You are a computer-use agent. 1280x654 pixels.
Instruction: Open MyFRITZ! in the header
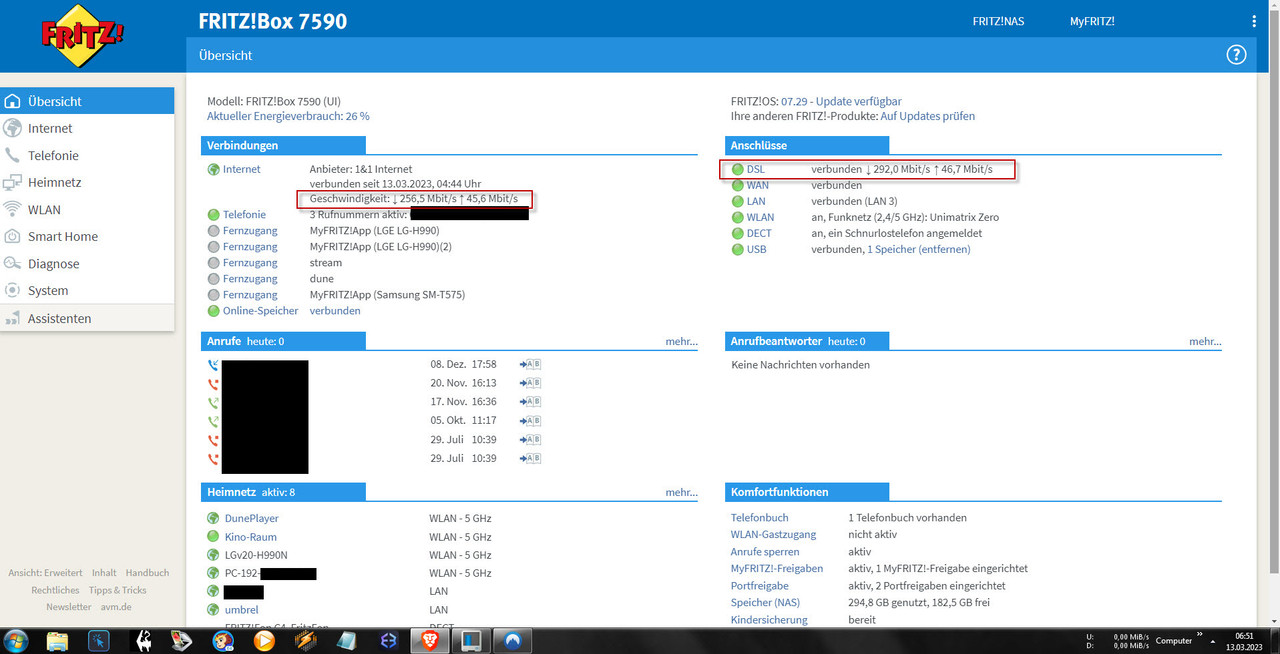(1092, 21)
